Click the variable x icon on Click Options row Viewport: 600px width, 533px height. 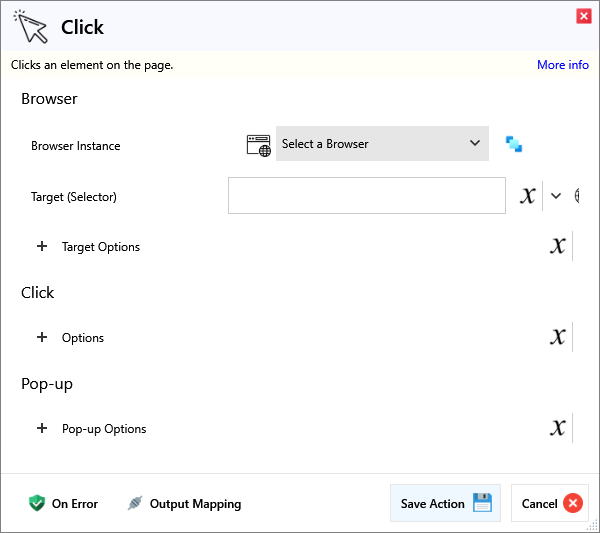click(x=558, y=337)
